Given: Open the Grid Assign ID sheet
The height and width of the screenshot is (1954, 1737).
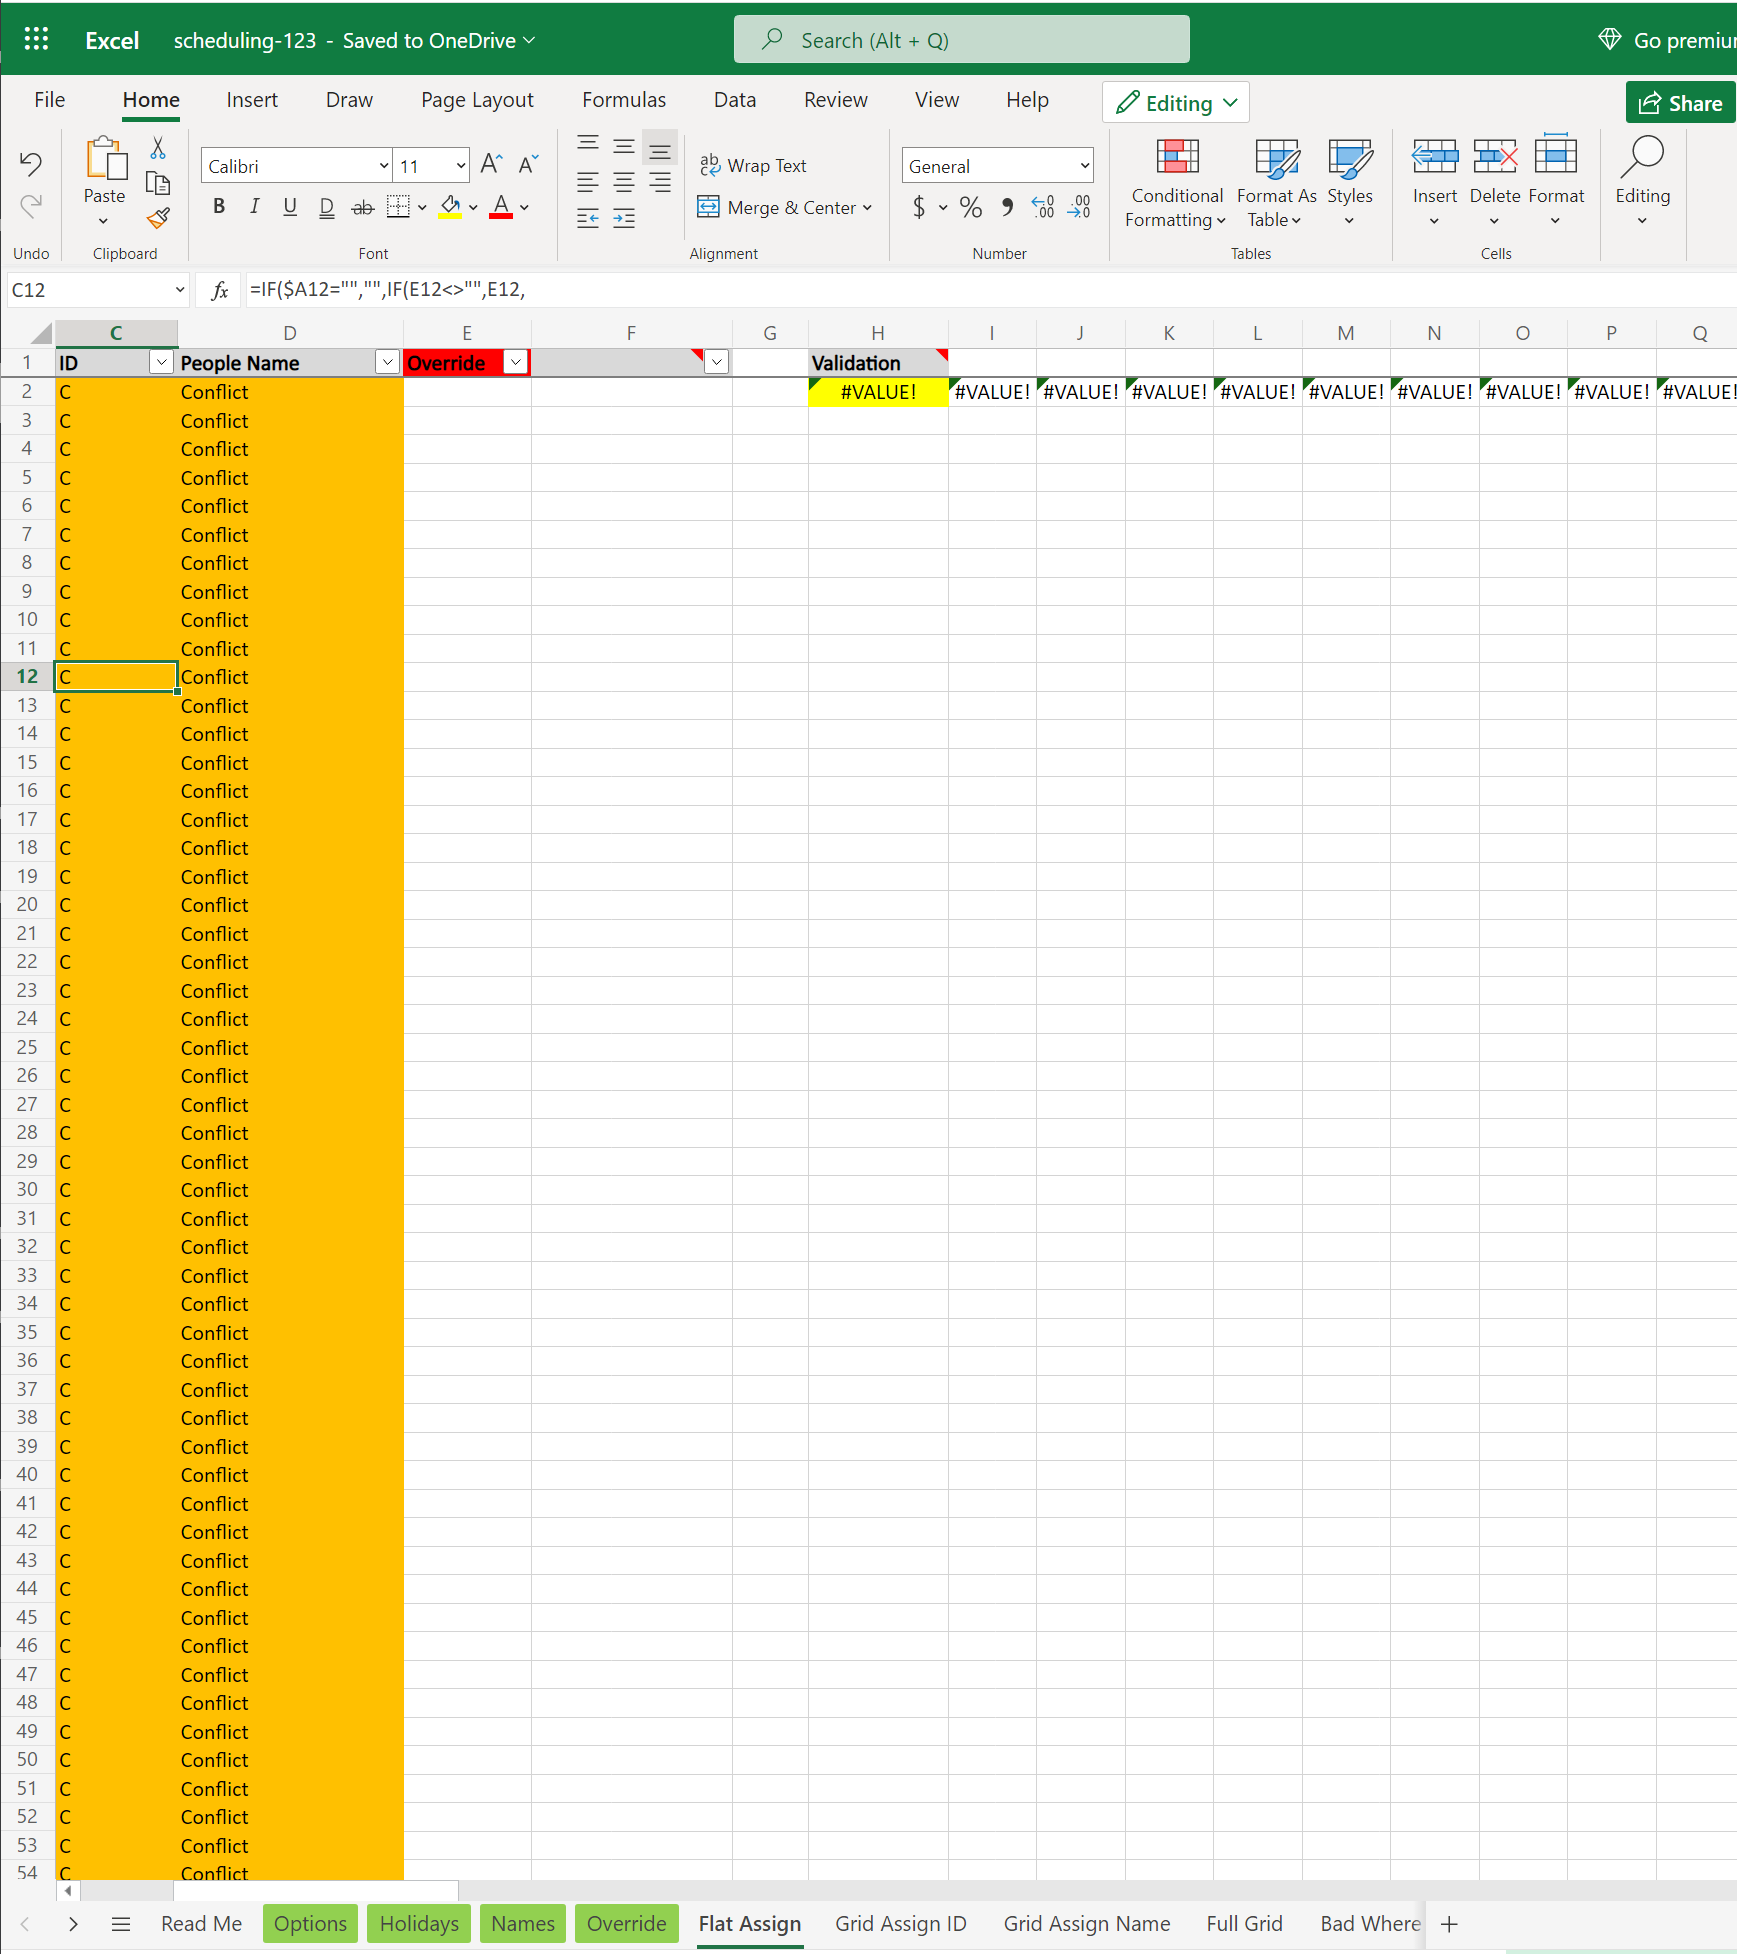Looking at the screenshot, I should point(898,1923).
